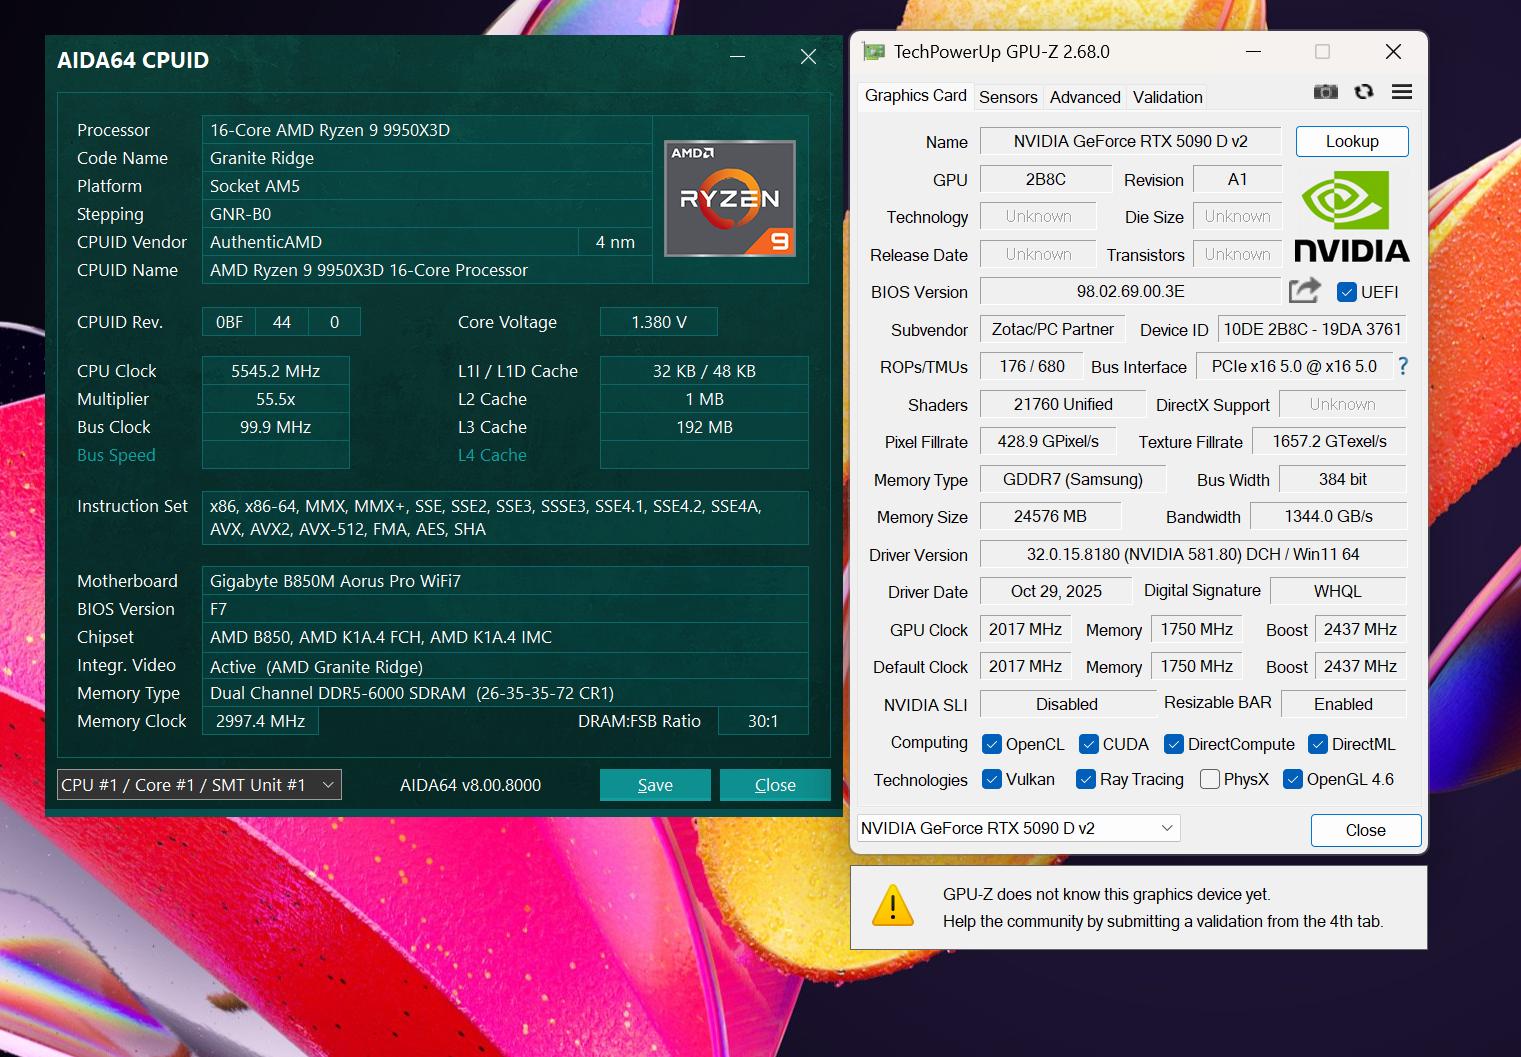Take a screenshot with GPU-Z camera icon
Viewport: 1521px width, 1057px height.
1325,91
